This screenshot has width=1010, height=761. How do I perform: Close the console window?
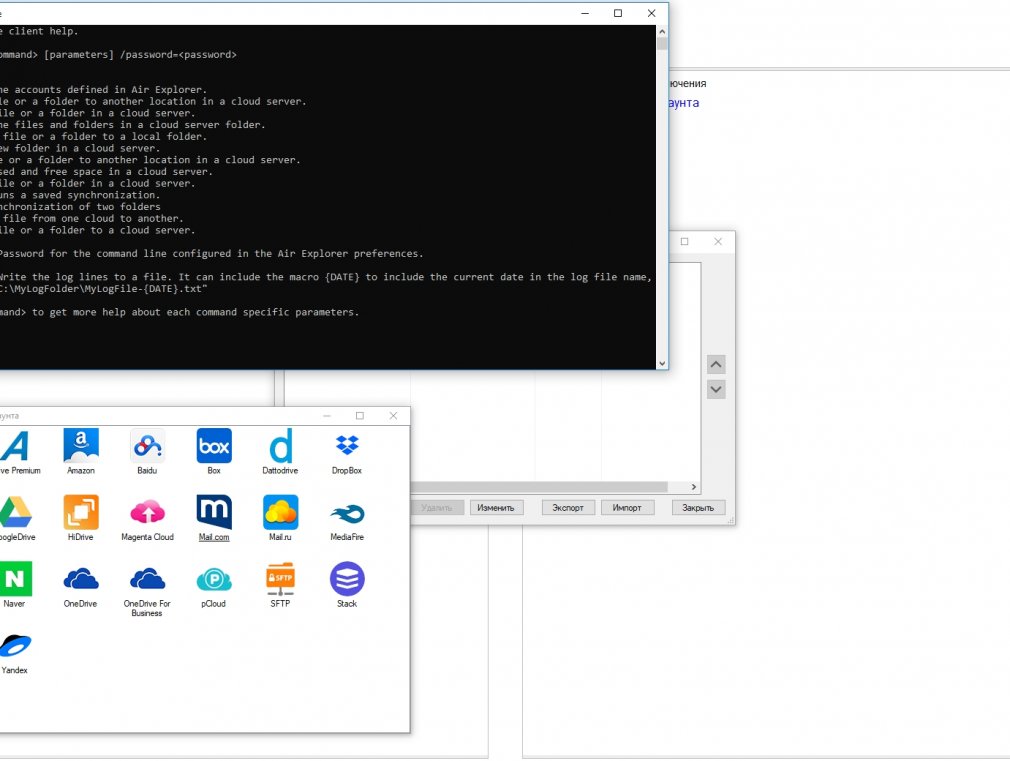point(651,13)
